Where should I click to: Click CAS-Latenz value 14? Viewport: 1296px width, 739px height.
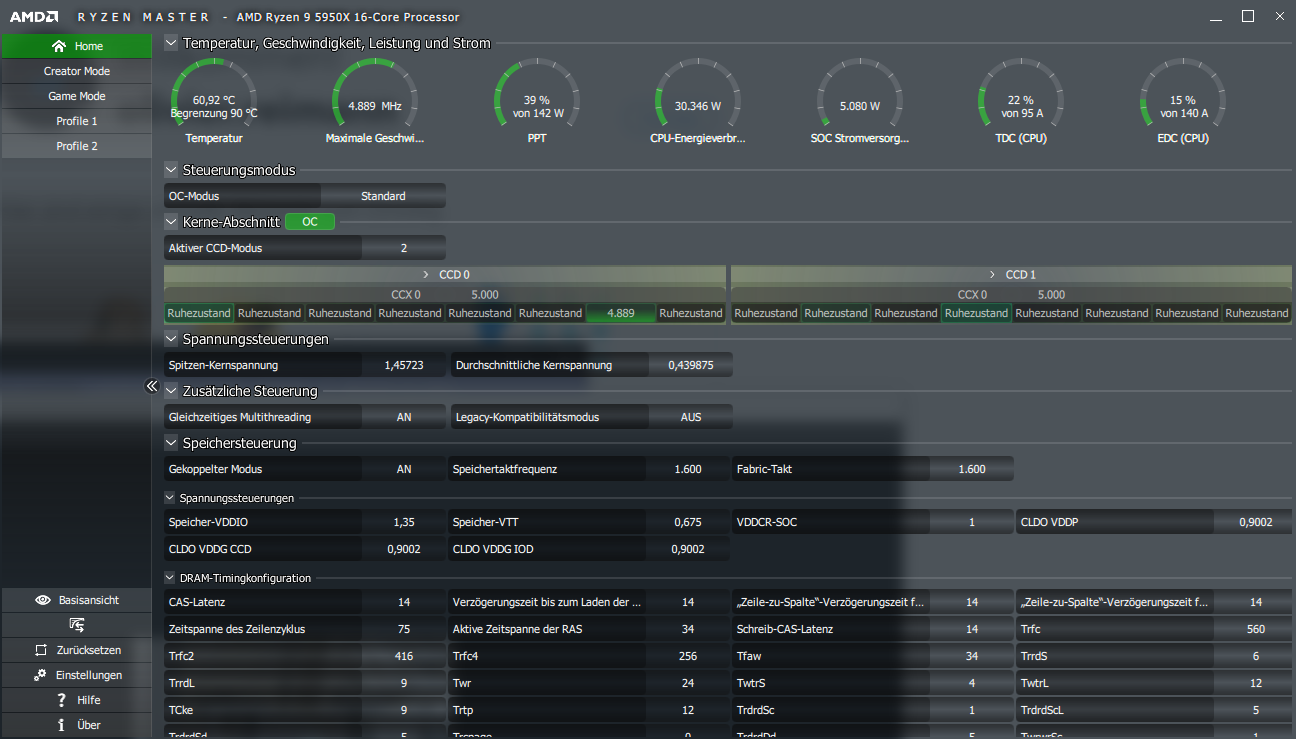(404, 602)
